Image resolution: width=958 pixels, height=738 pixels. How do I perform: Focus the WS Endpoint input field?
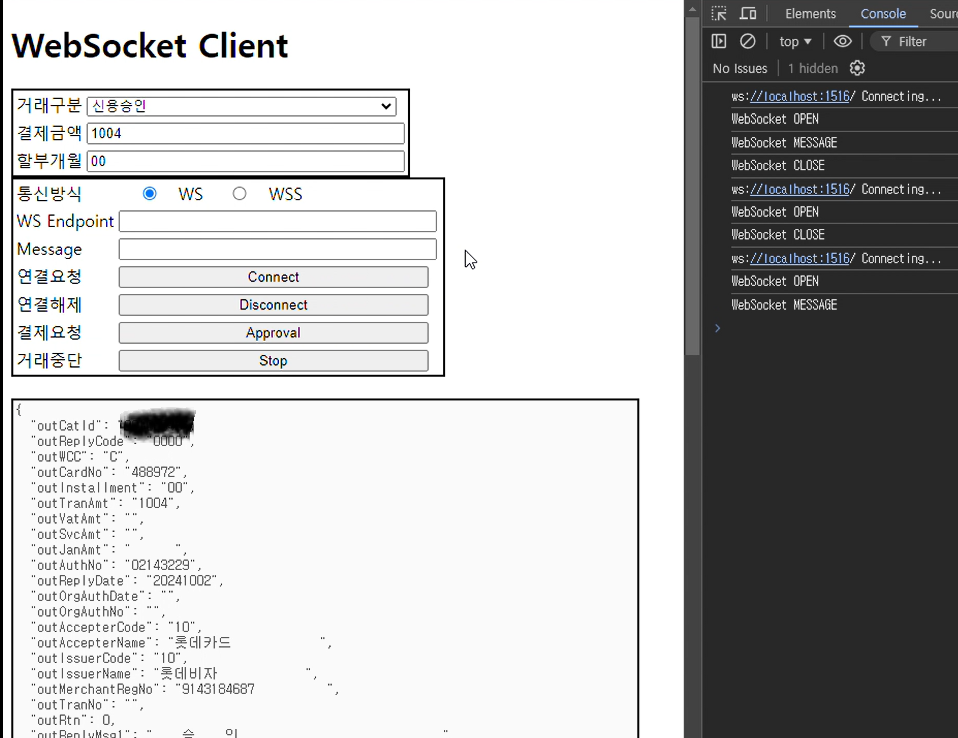coord(277,222)
